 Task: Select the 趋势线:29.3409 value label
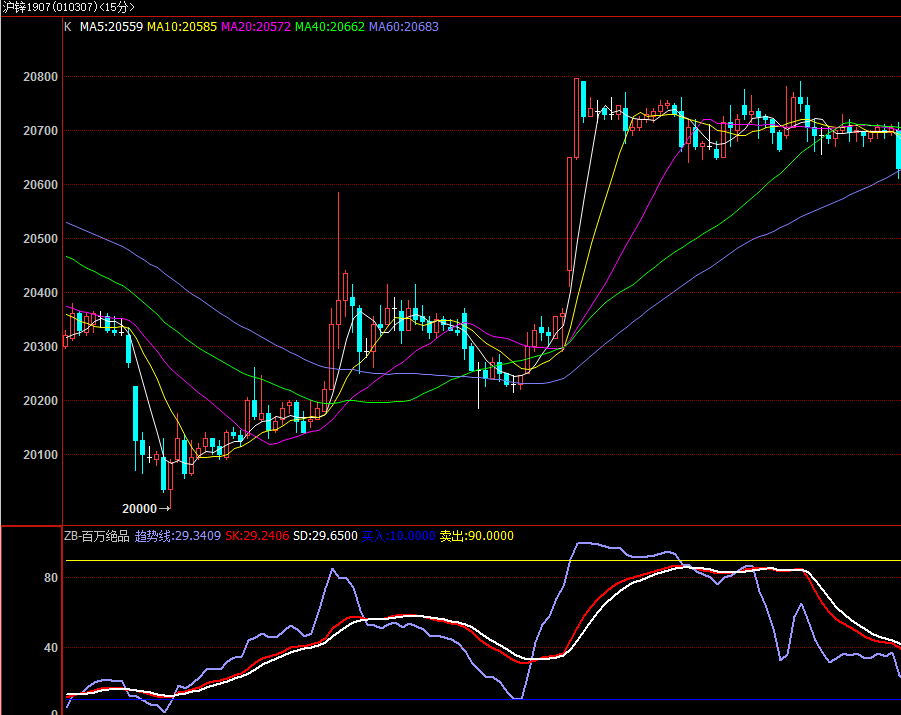[x=178, y=536]
